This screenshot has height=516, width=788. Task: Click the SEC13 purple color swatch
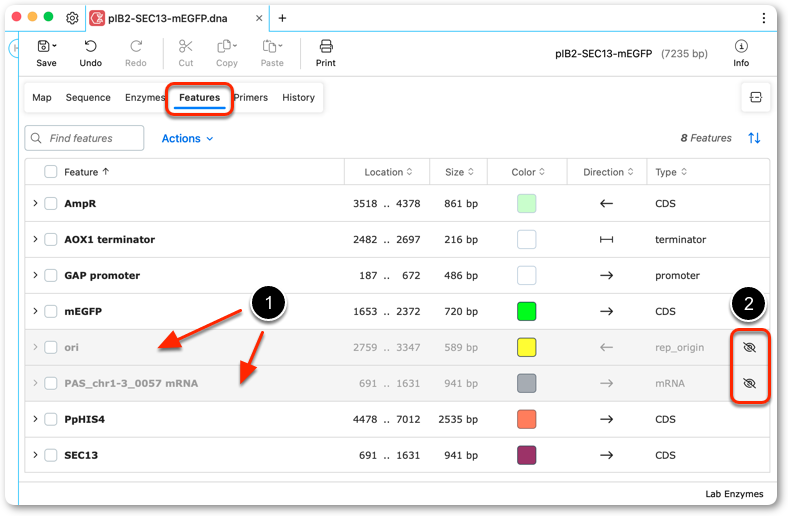(x=527, y=455)
